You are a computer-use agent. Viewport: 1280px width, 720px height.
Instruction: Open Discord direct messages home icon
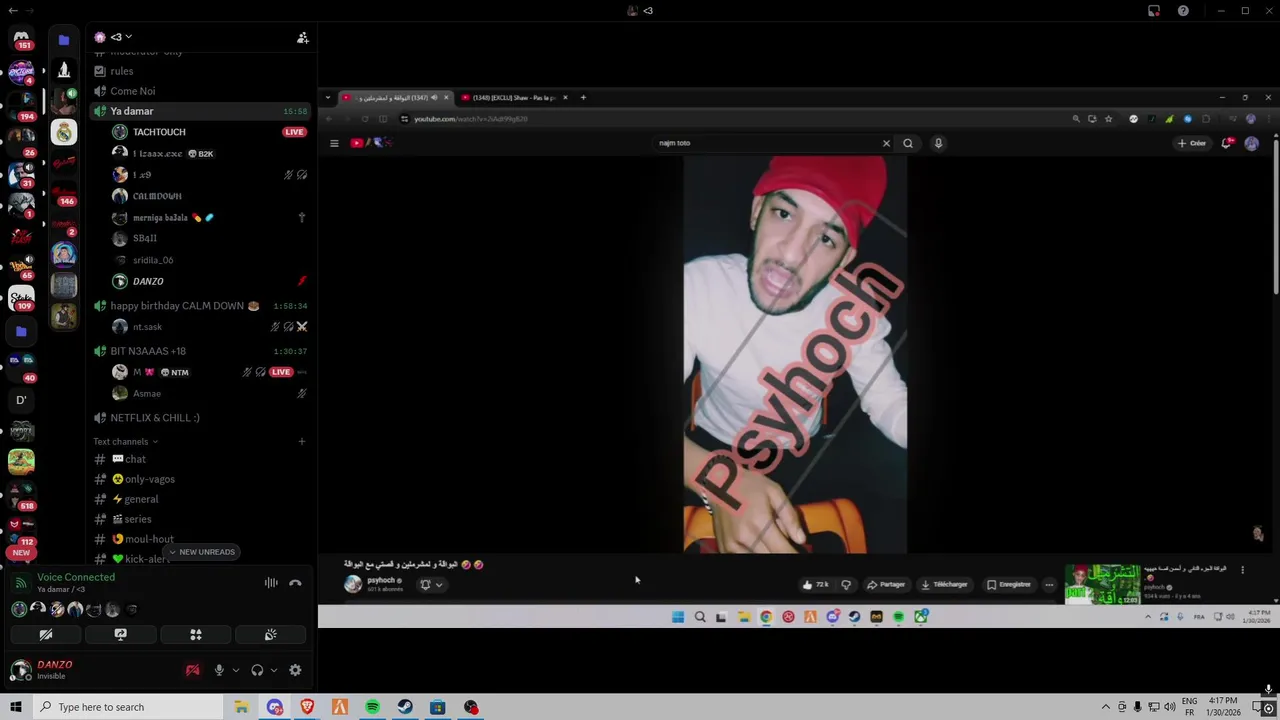coord(21,38)
